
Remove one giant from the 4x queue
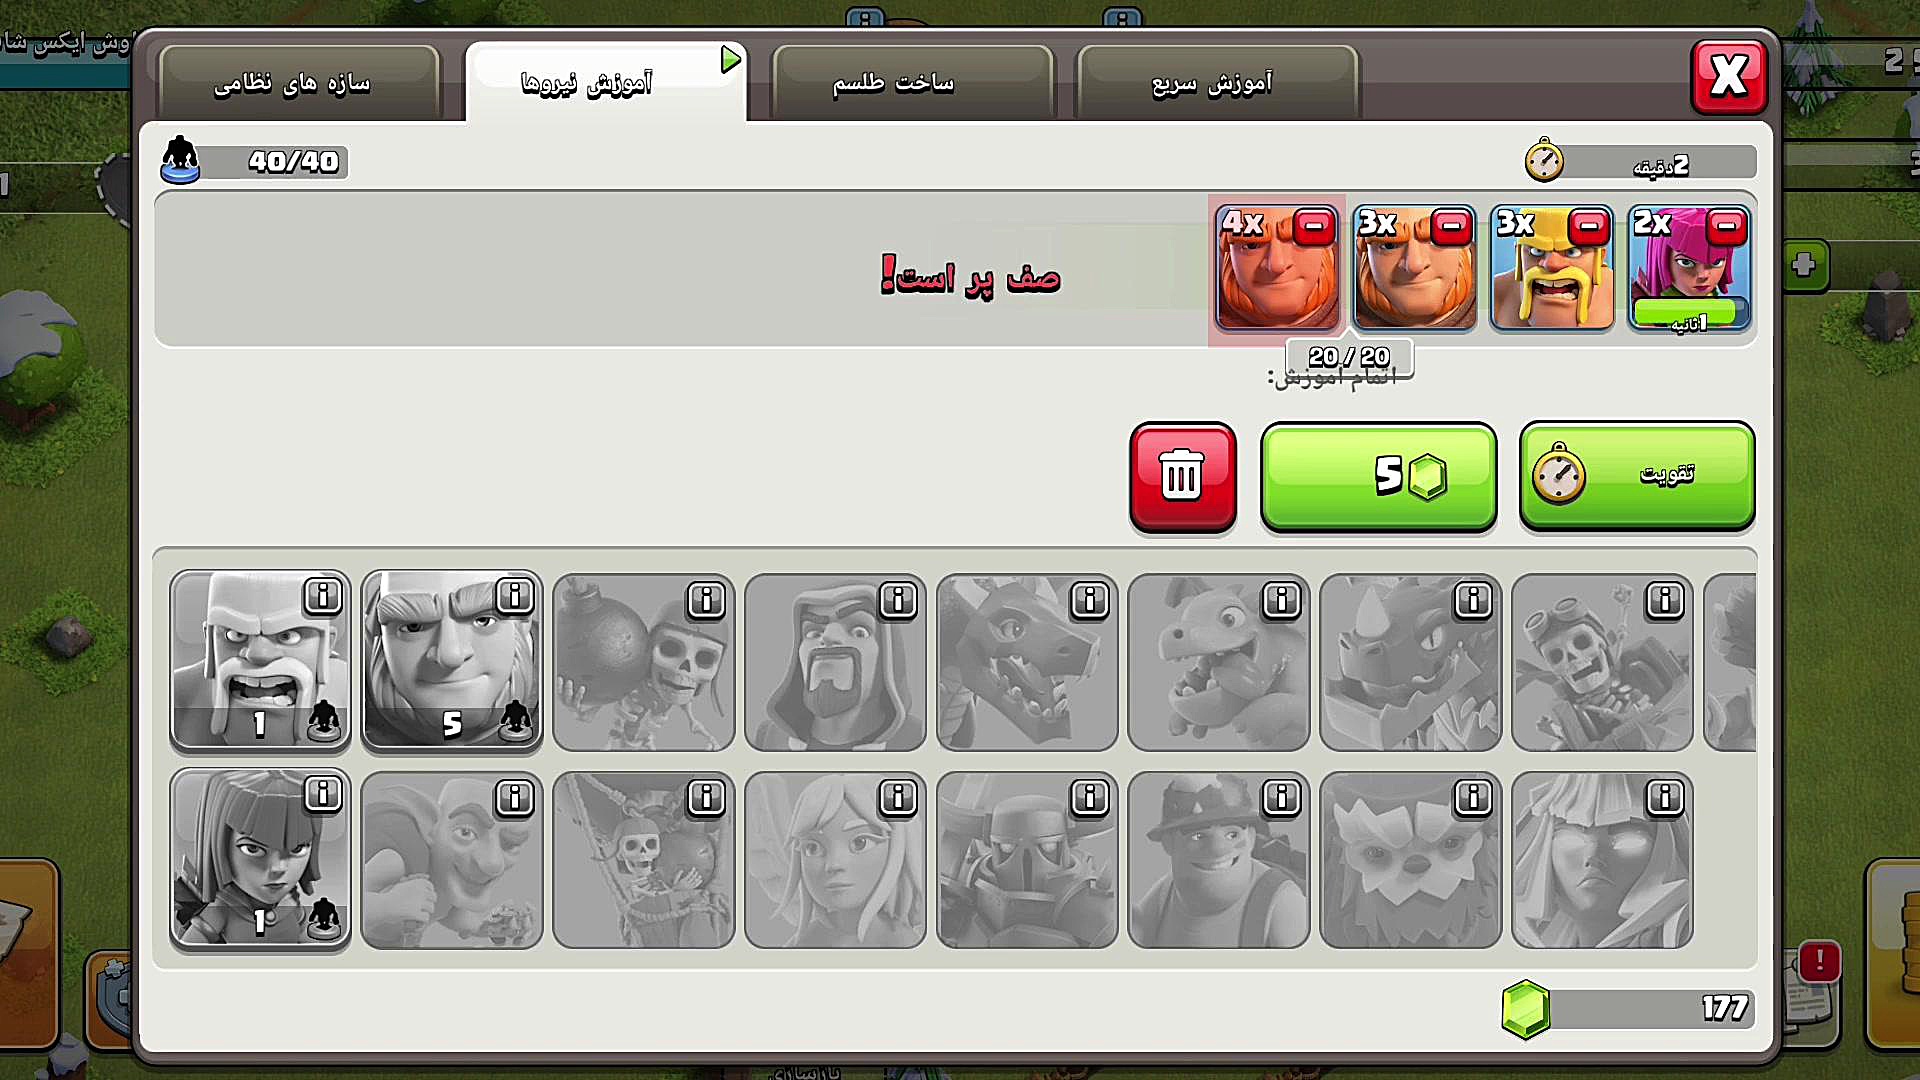(1314, 227)
